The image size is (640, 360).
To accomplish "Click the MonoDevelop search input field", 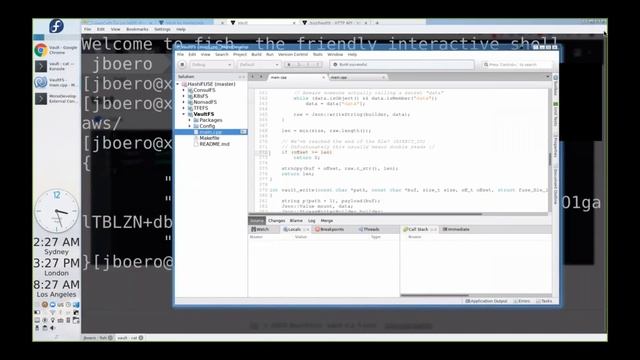I will coord(517,64).
